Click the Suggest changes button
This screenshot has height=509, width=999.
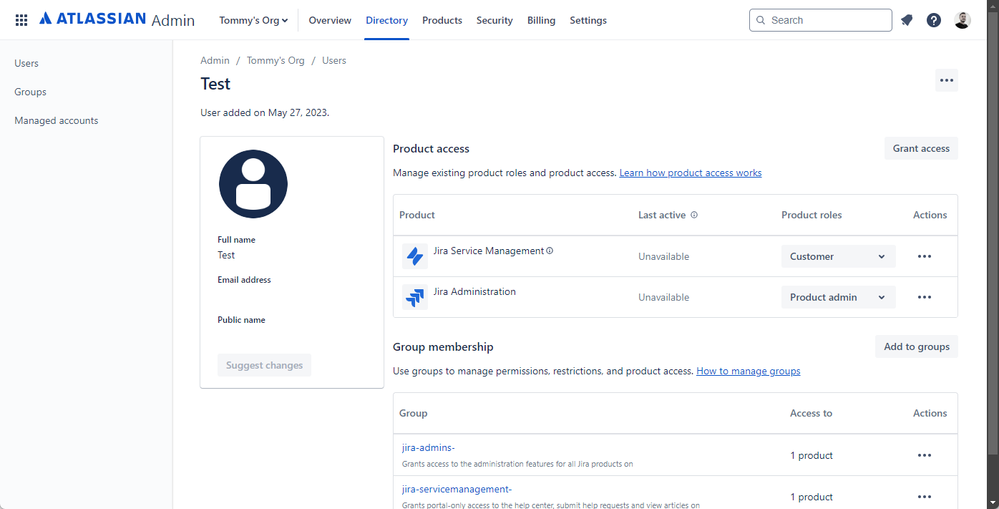[264, 365]
